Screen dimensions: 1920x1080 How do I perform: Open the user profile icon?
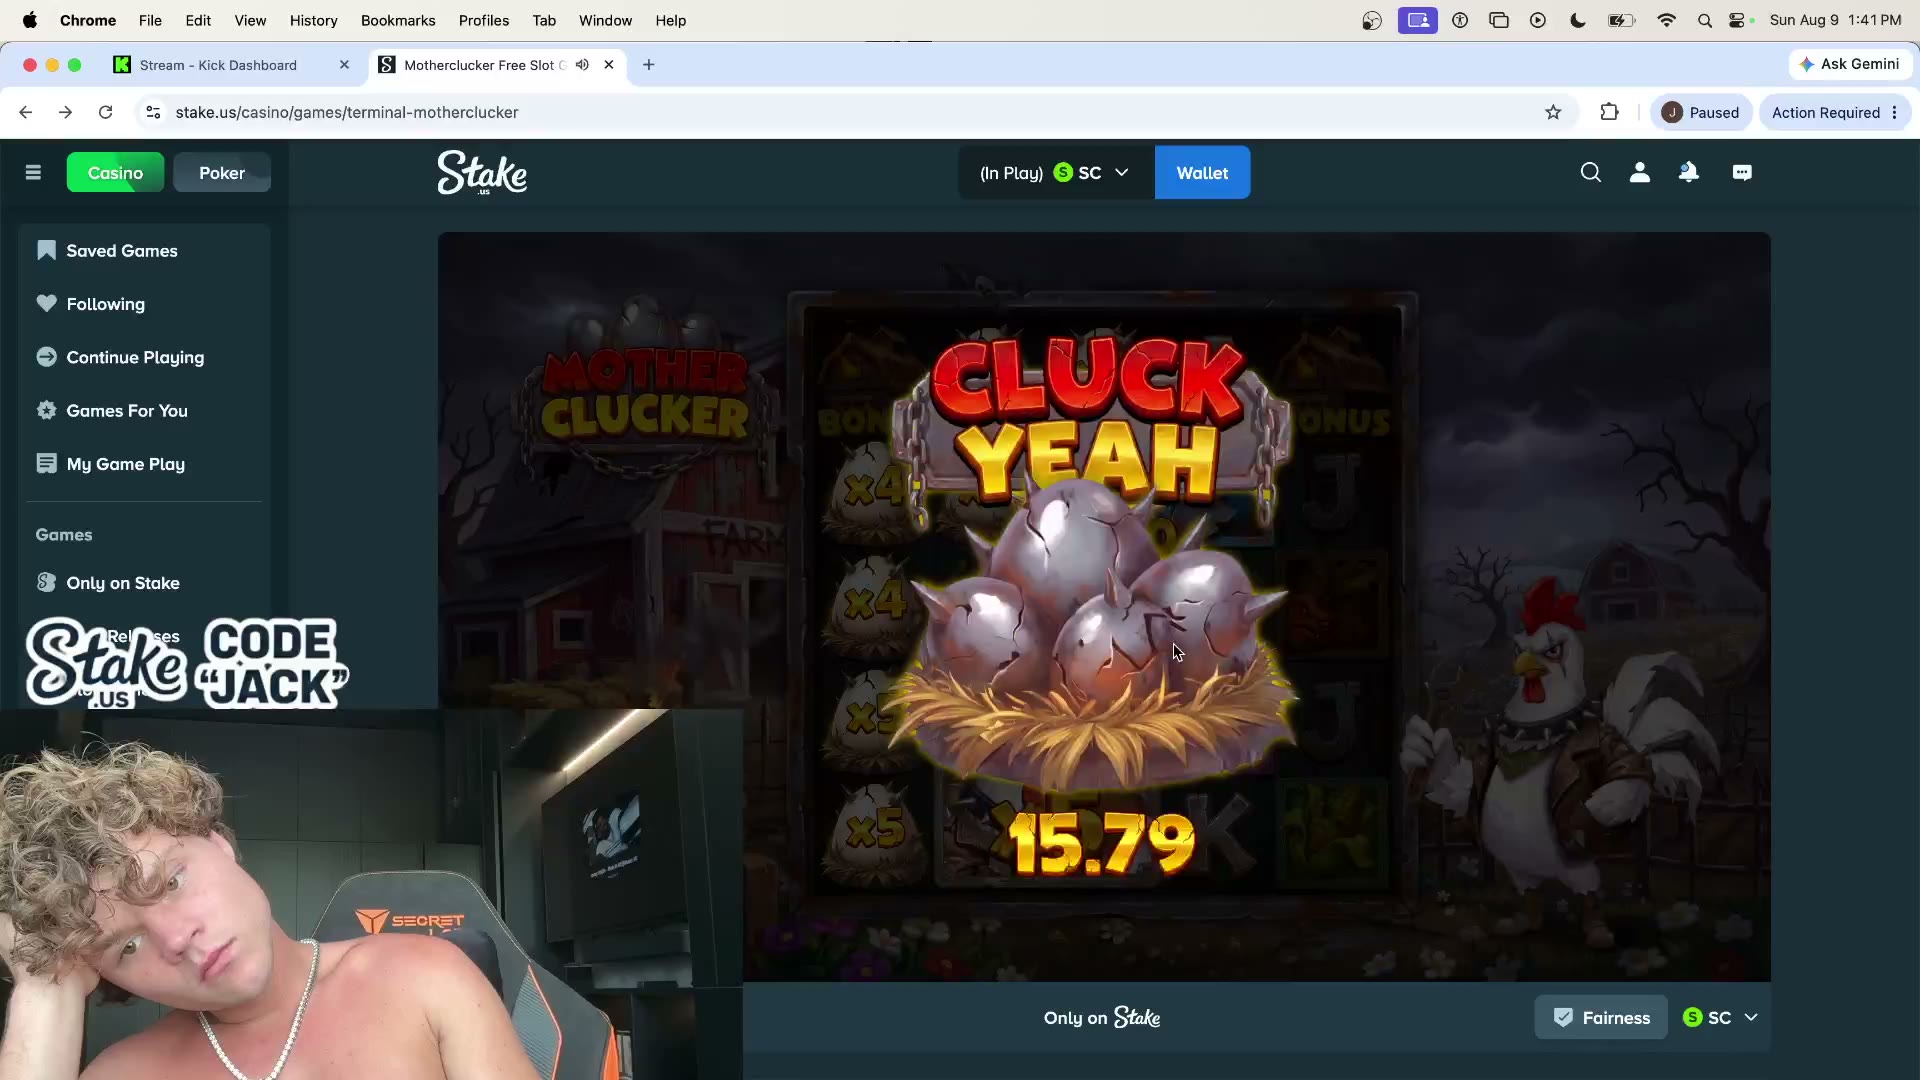pos(1640,173)
